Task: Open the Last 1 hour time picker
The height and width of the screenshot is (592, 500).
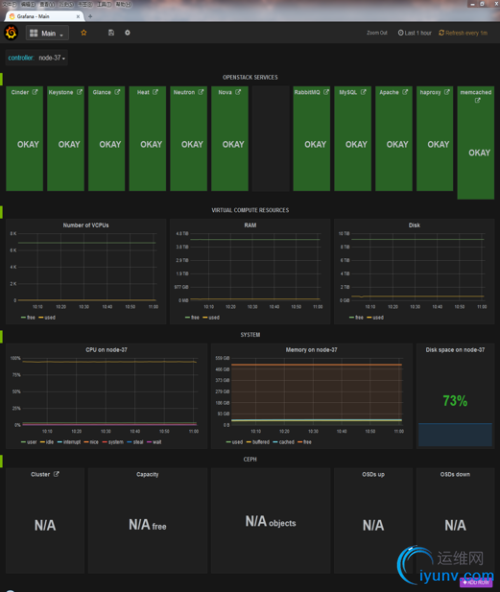Action: tap(414, 33)
